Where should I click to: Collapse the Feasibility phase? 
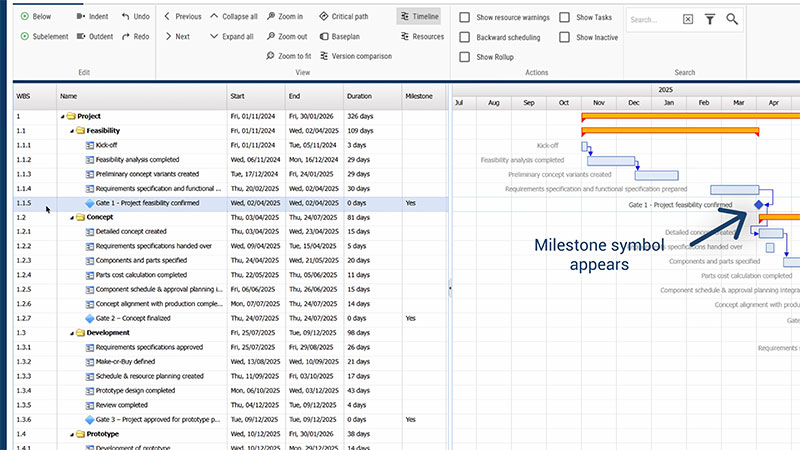click(x=71, y=131)
